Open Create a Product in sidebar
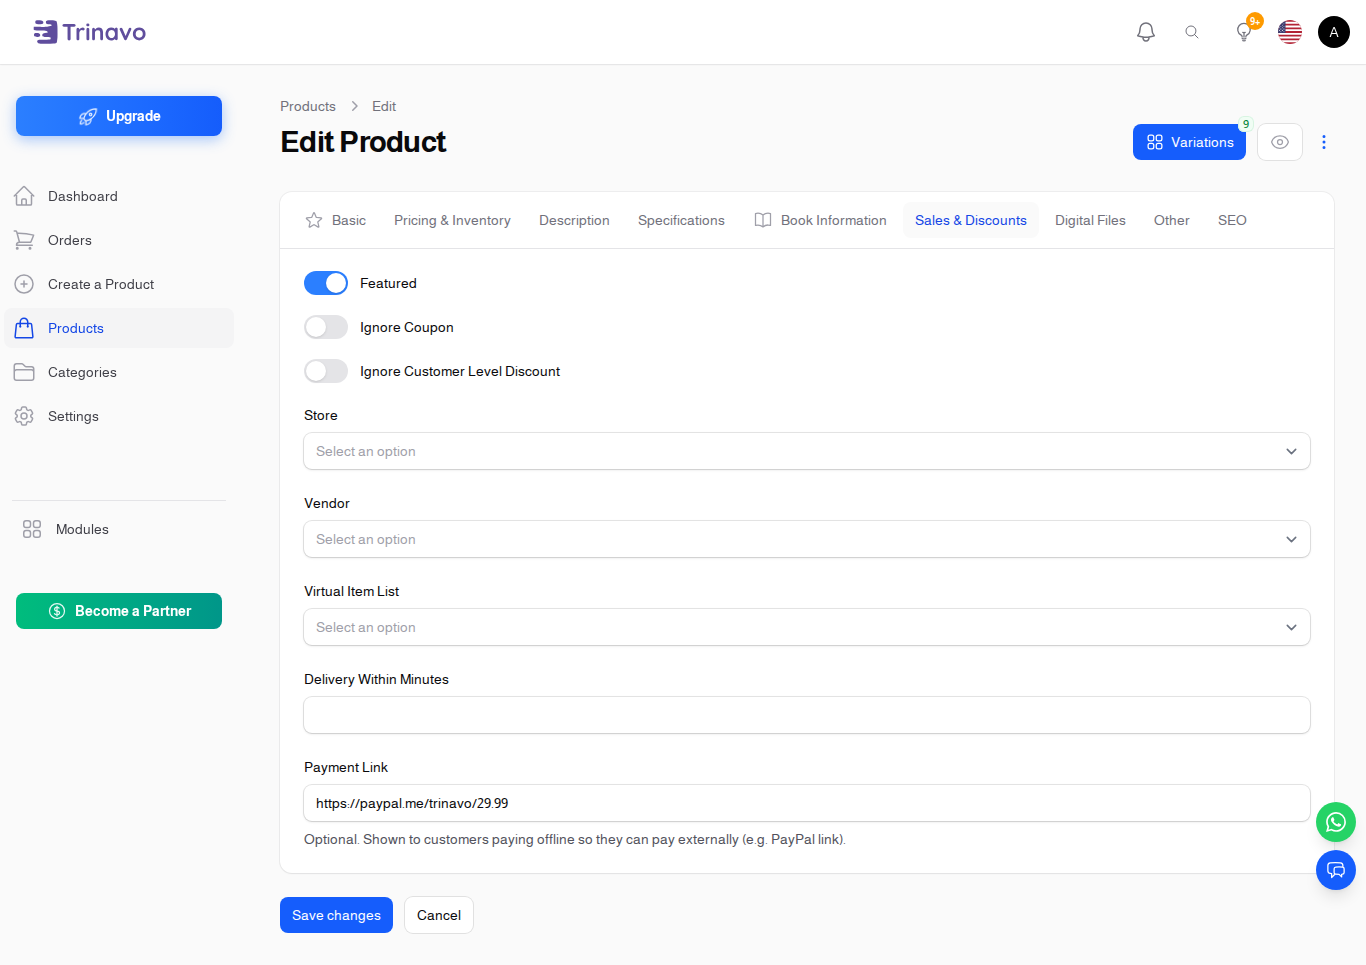The height and width of the screenshot is (965, 1366). click(x=119, y=284)
